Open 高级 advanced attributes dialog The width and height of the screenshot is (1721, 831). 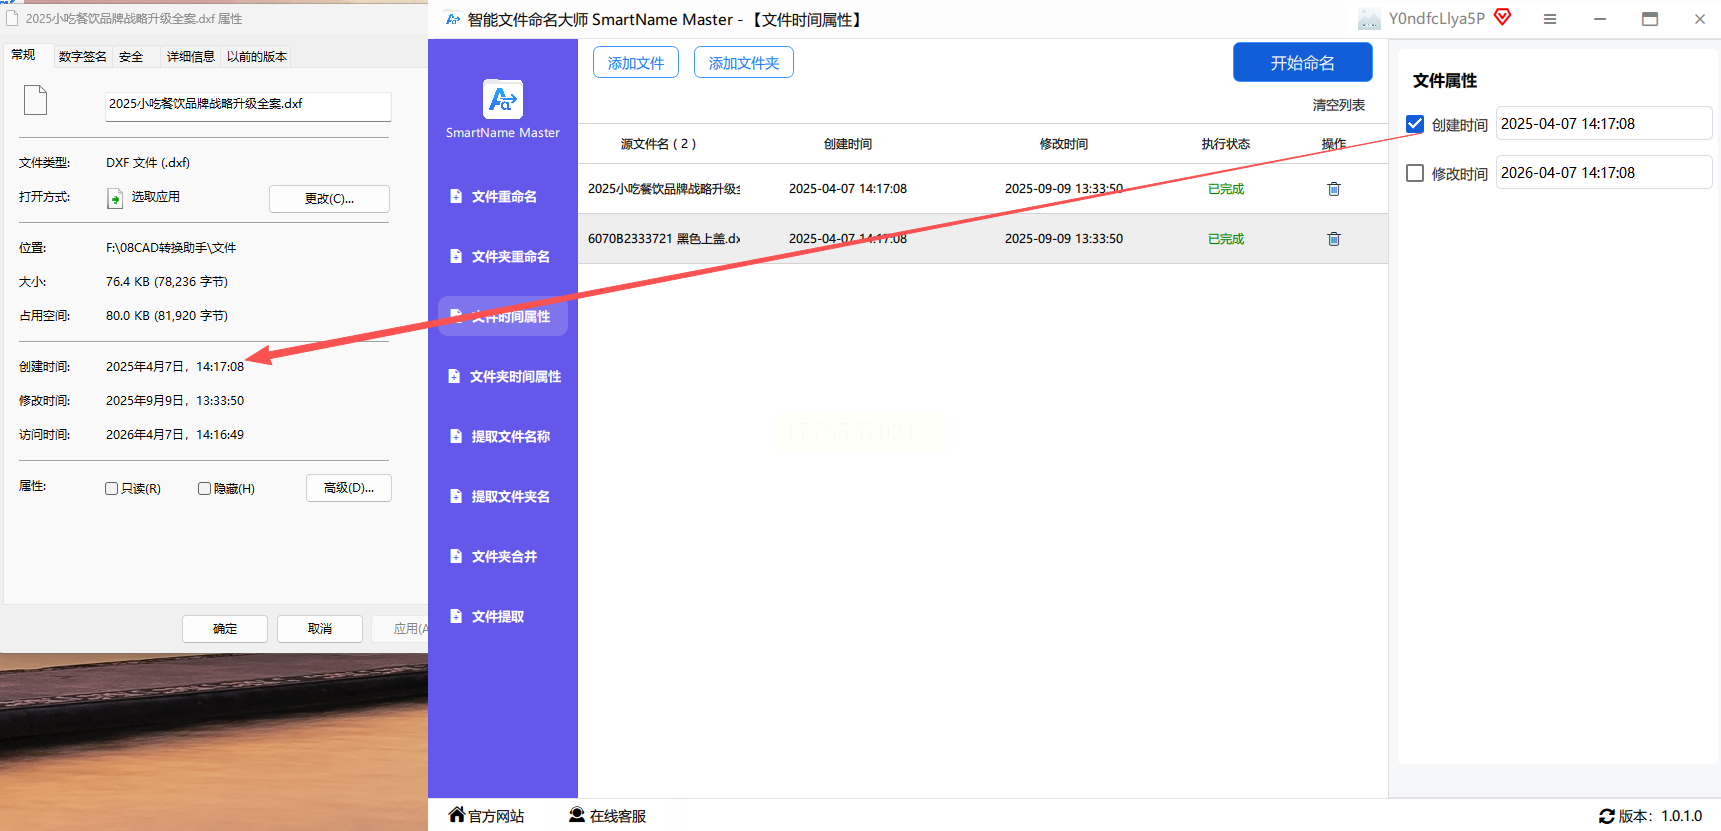(348, 488)
